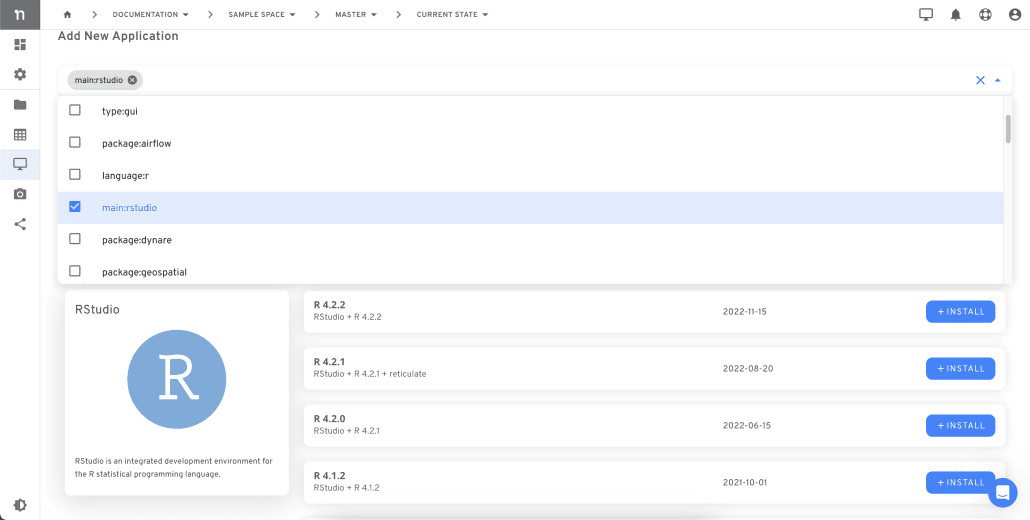Select the R 4.1.2 version title
The height and width of the screenshot is (520, 1030).
coord(330,476)
